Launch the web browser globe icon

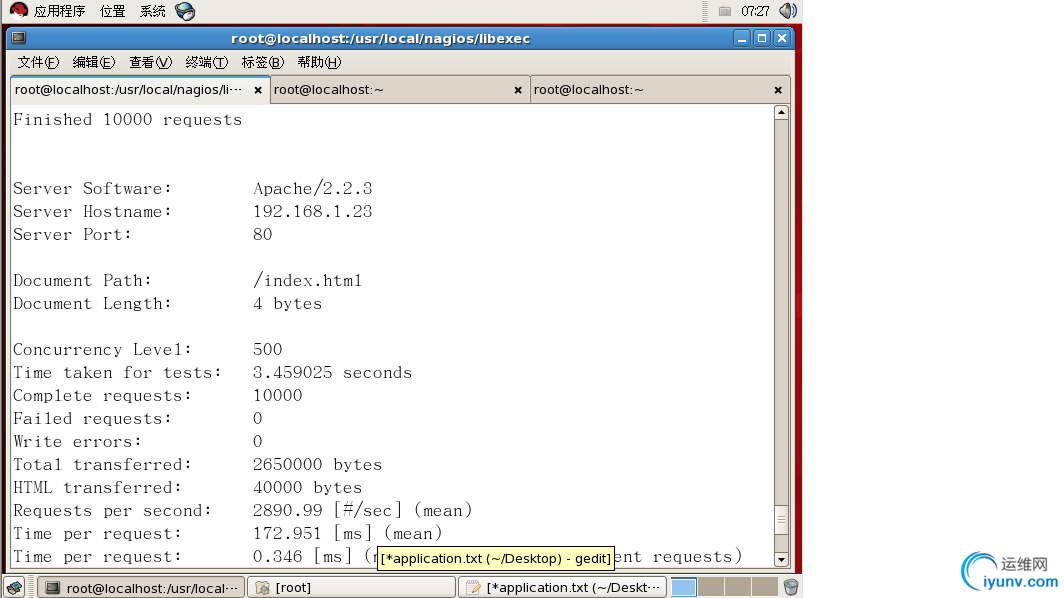(185, 11)
